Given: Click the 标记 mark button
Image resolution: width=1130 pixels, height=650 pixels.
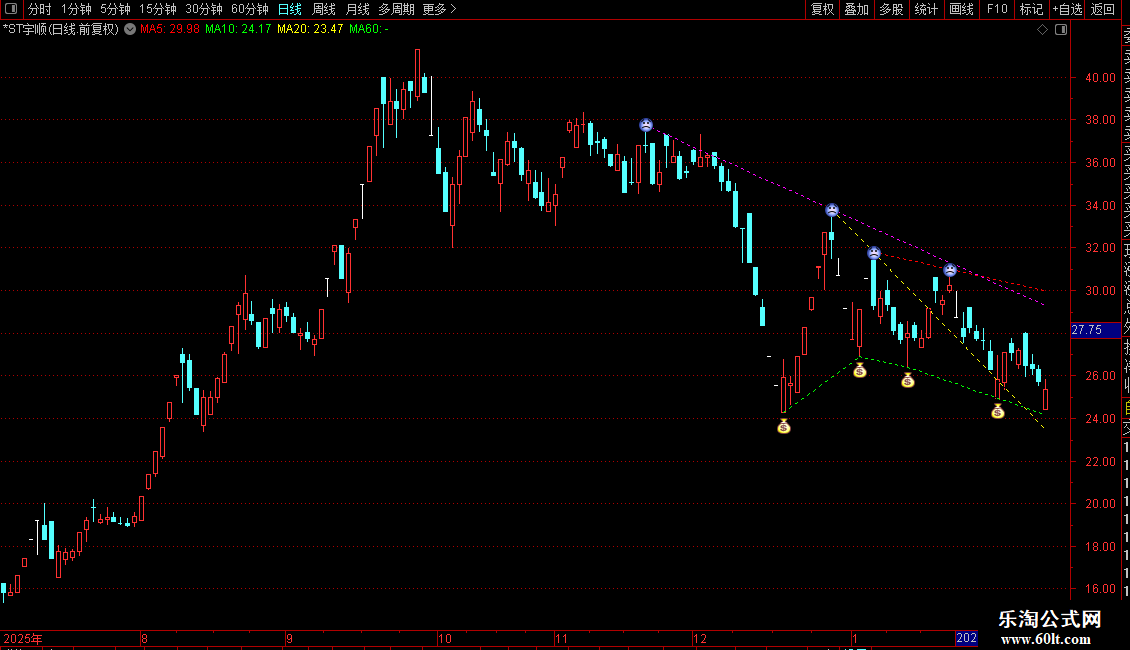Looking at the screenshot, I should click(1031, 9).
